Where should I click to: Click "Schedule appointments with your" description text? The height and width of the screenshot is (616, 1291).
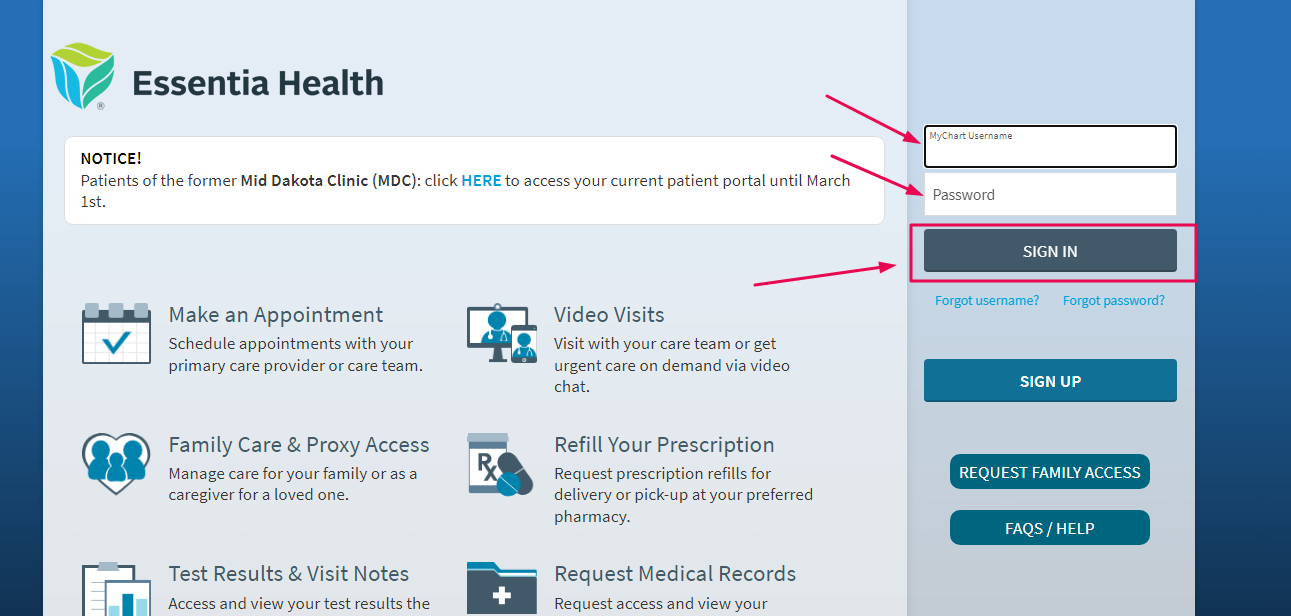[x=291, y=344]
